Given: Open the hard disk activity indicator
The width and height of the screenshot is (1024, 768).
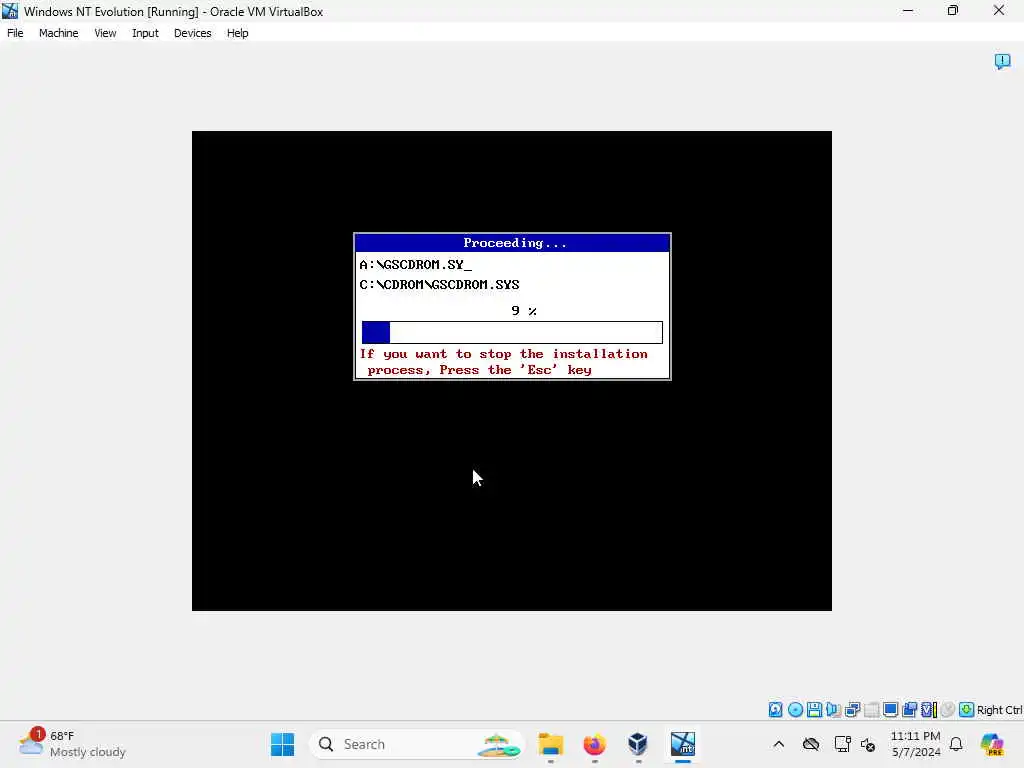Looking at the screenshot, I should click(x=775, y=710).
